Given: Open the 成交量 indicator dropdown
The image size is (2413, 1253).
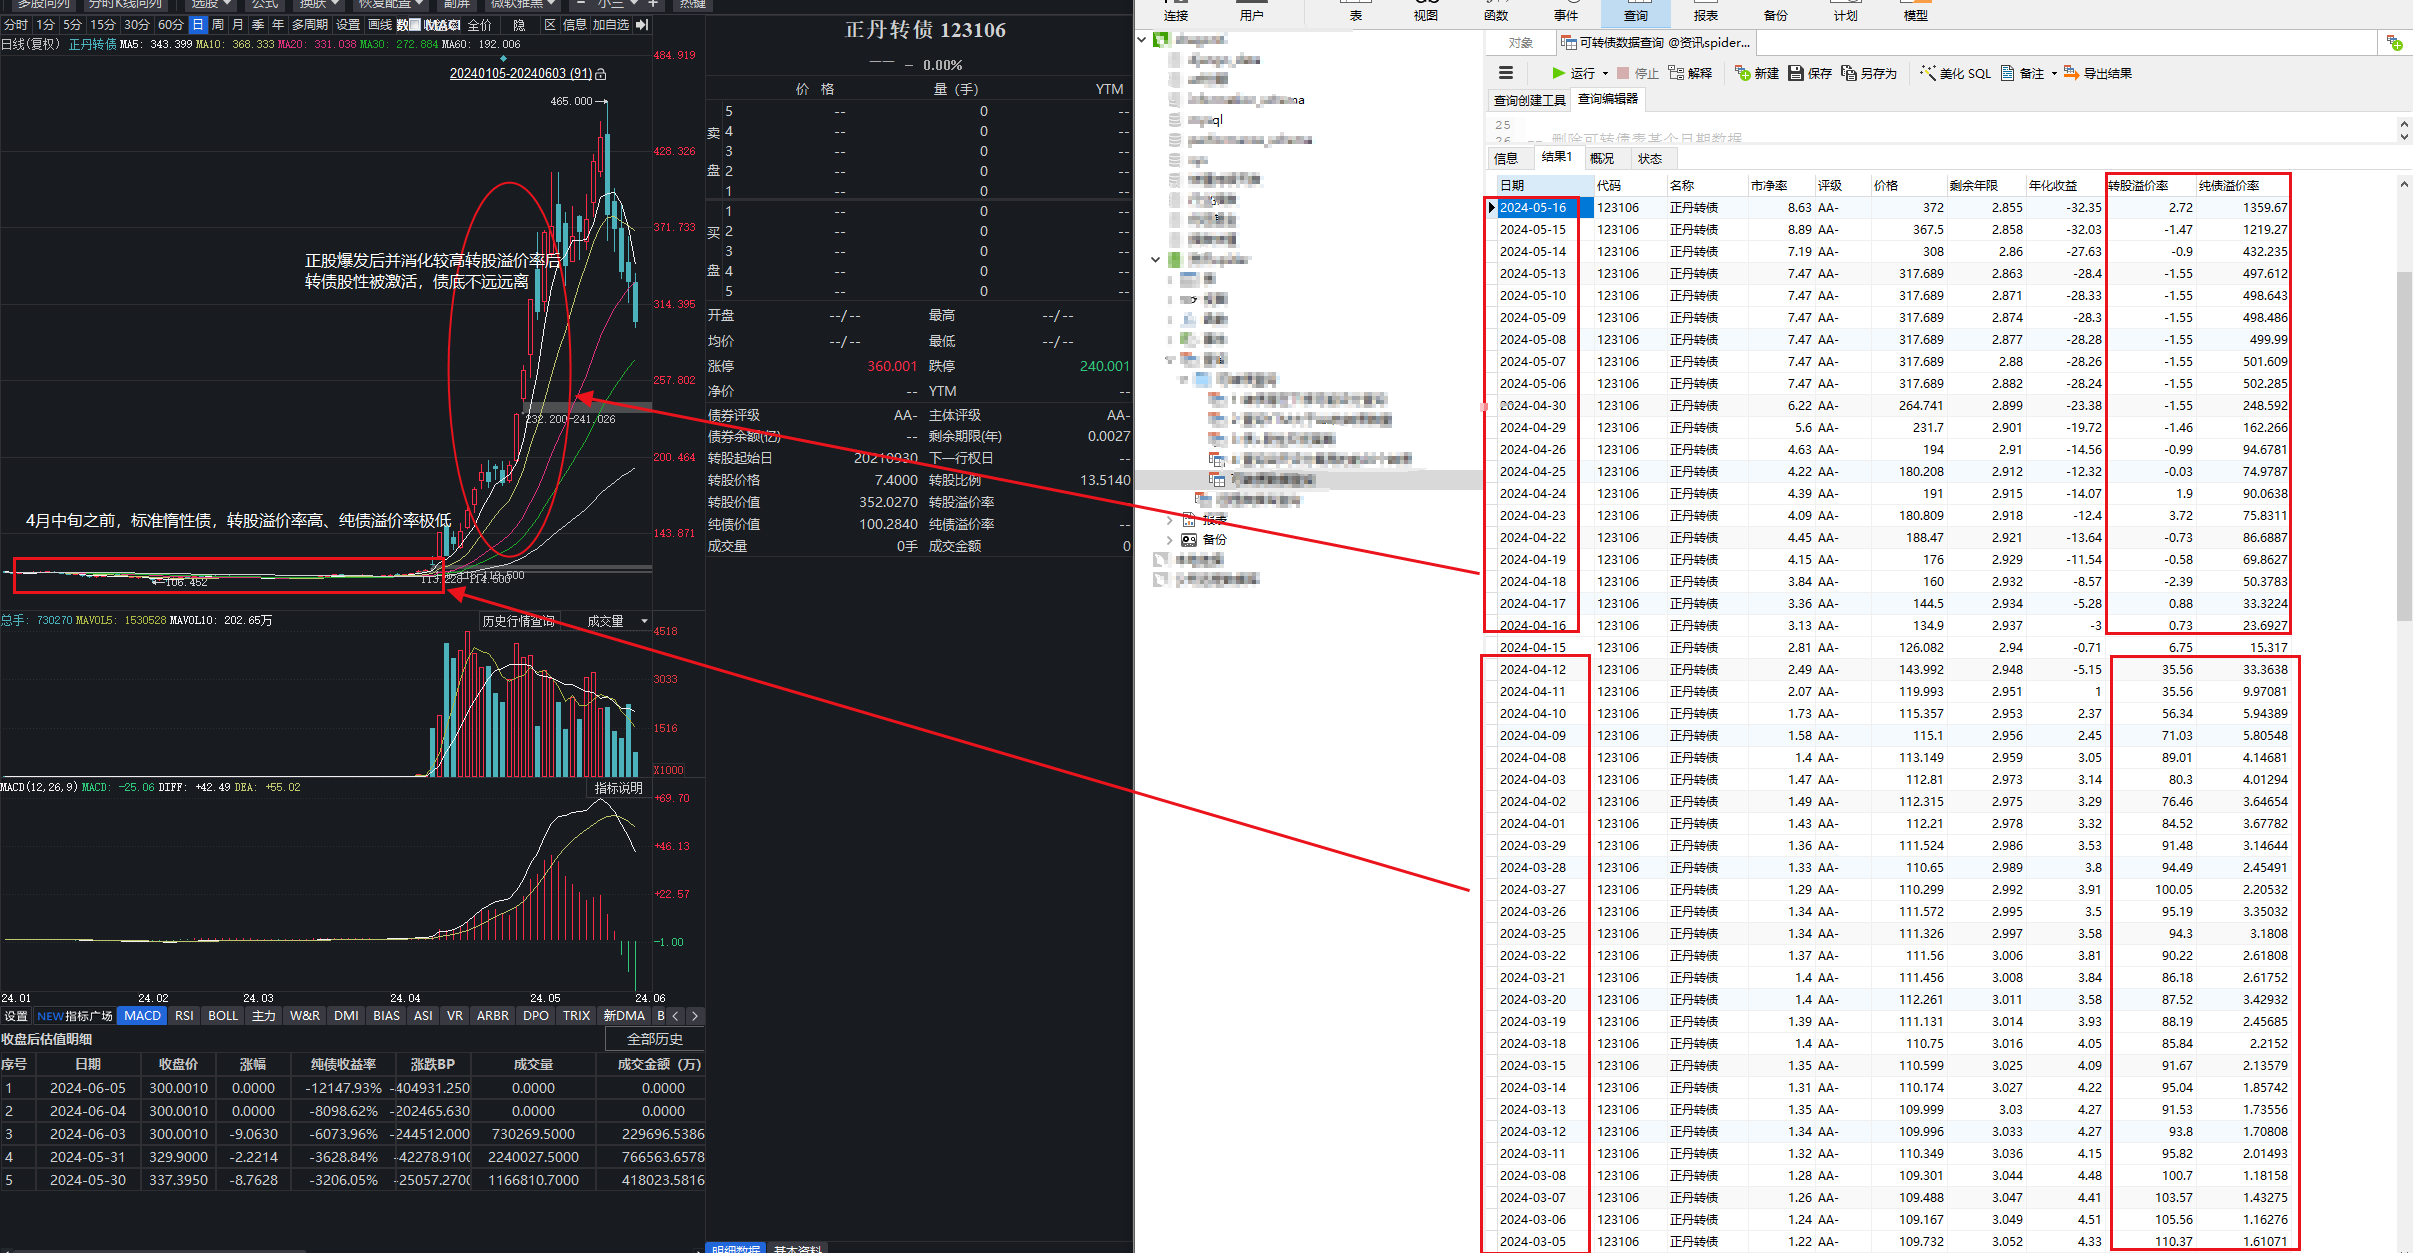Looking at the screenshot, I should (x=644, y=621).
